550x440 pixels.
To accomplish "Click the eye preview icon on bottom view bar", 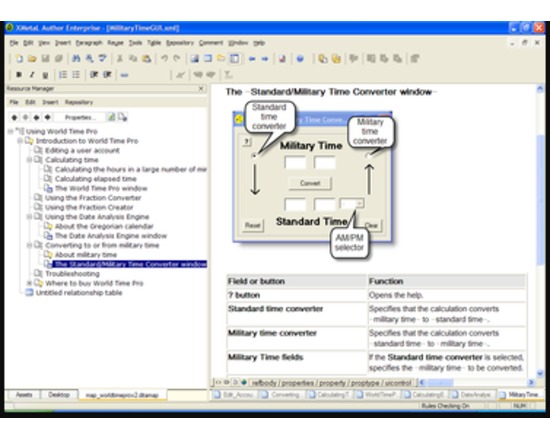I will click(x=227, y=382).
